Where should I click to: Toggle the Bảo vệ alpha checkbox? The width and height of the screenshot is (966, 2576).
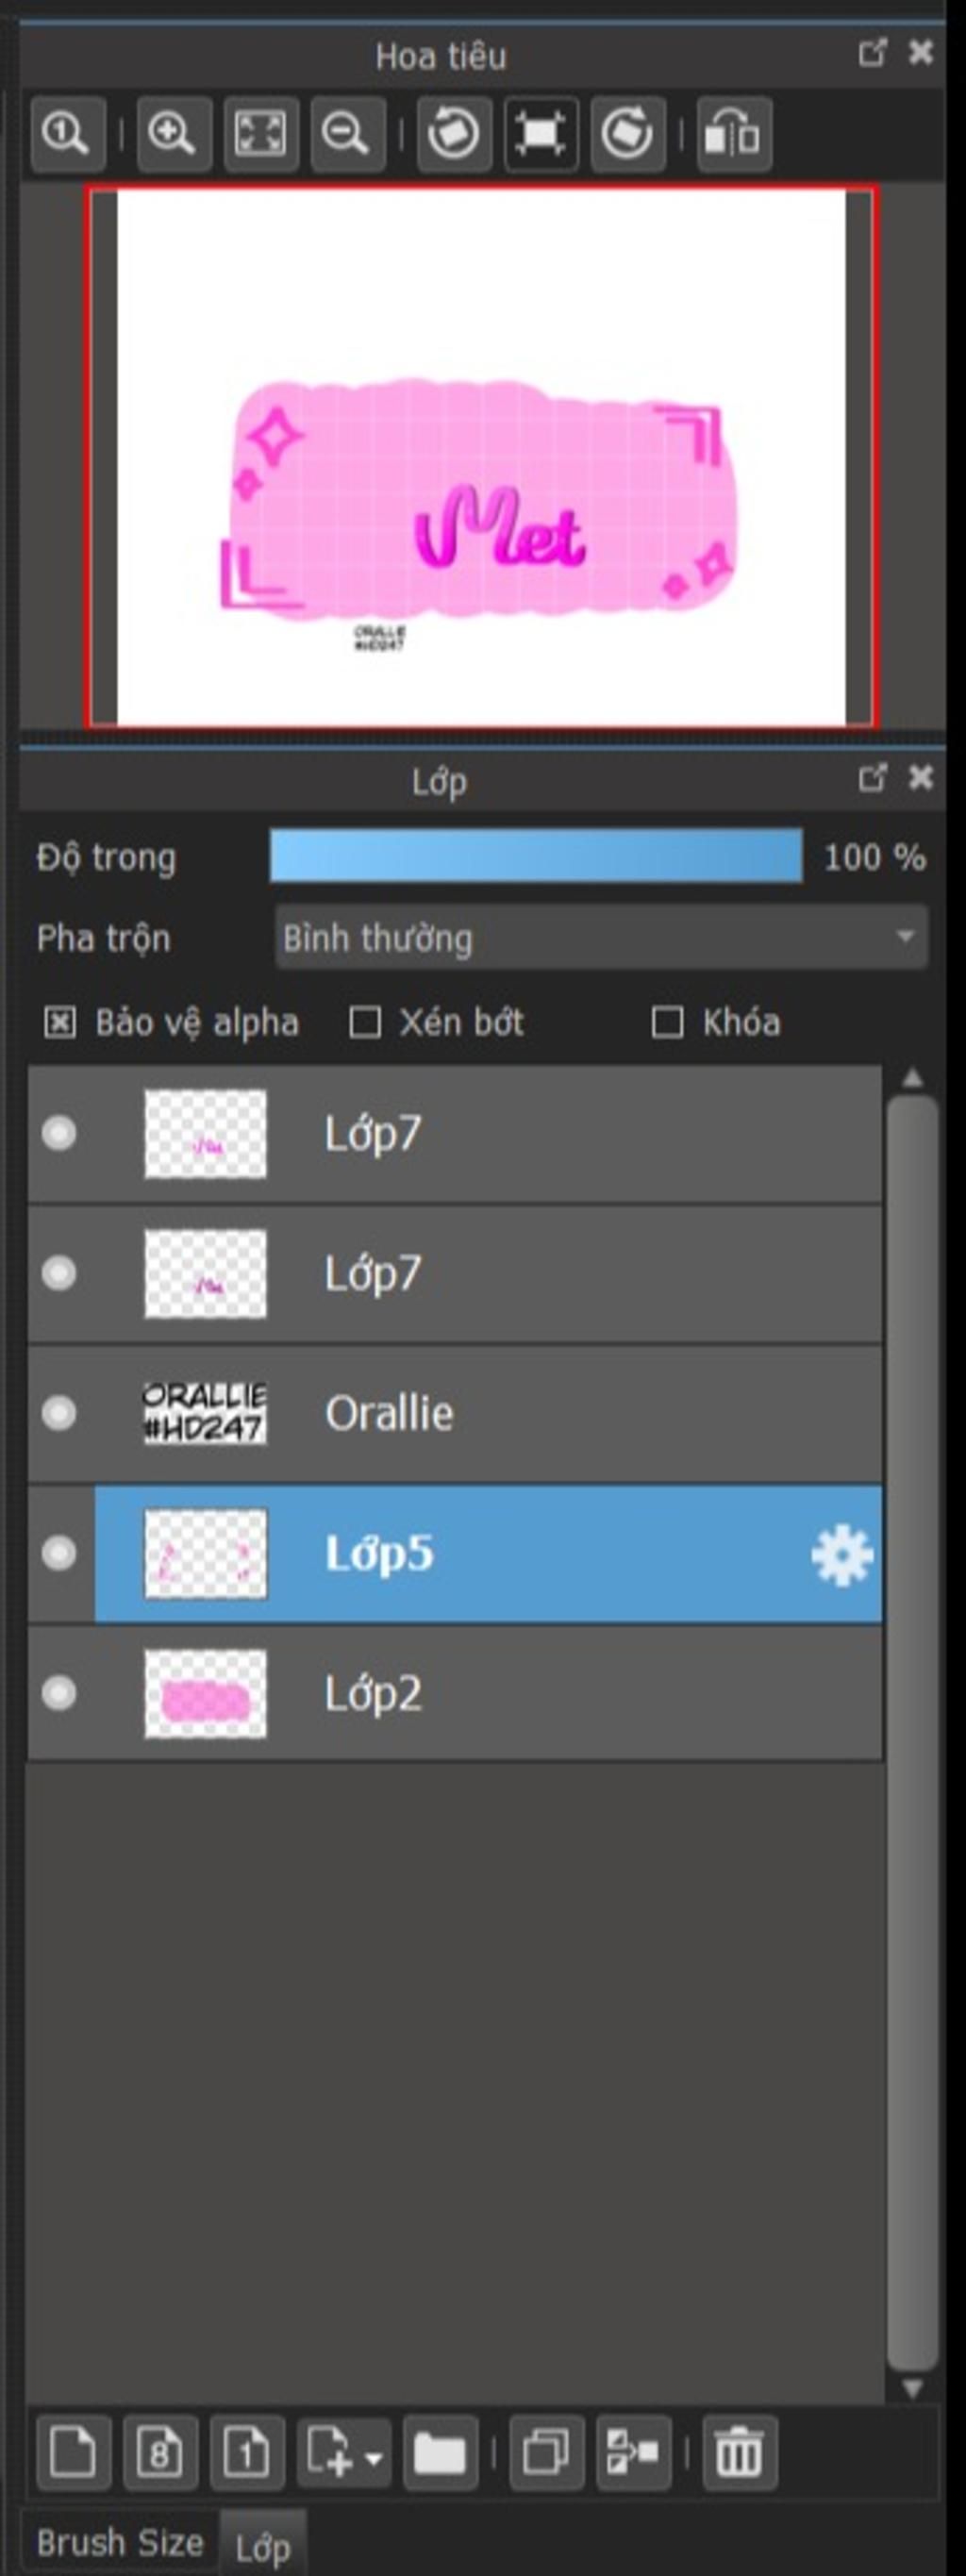coord(60,1022)
